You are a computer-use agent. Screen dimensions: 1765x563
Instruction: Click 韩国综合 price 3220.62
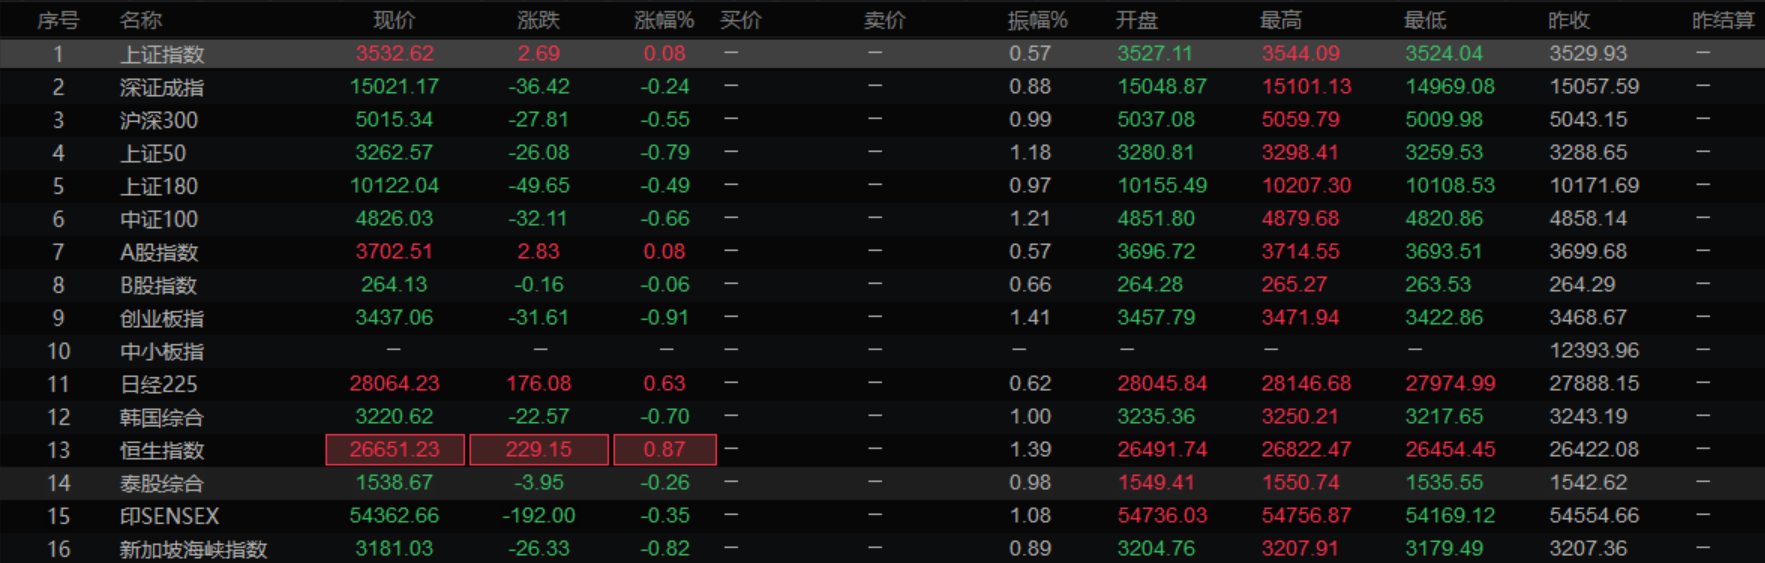pyautogui.click(x=394, y=416)
